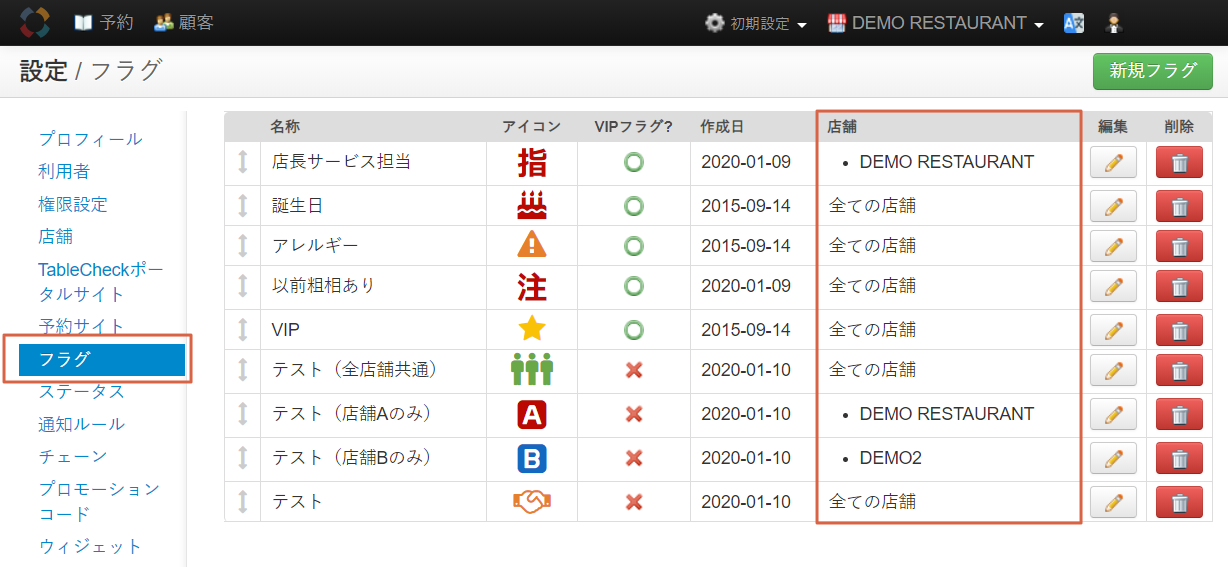Open プロモーションコード sidebar link
The image size is (1228, 567).
click(99, 501)
